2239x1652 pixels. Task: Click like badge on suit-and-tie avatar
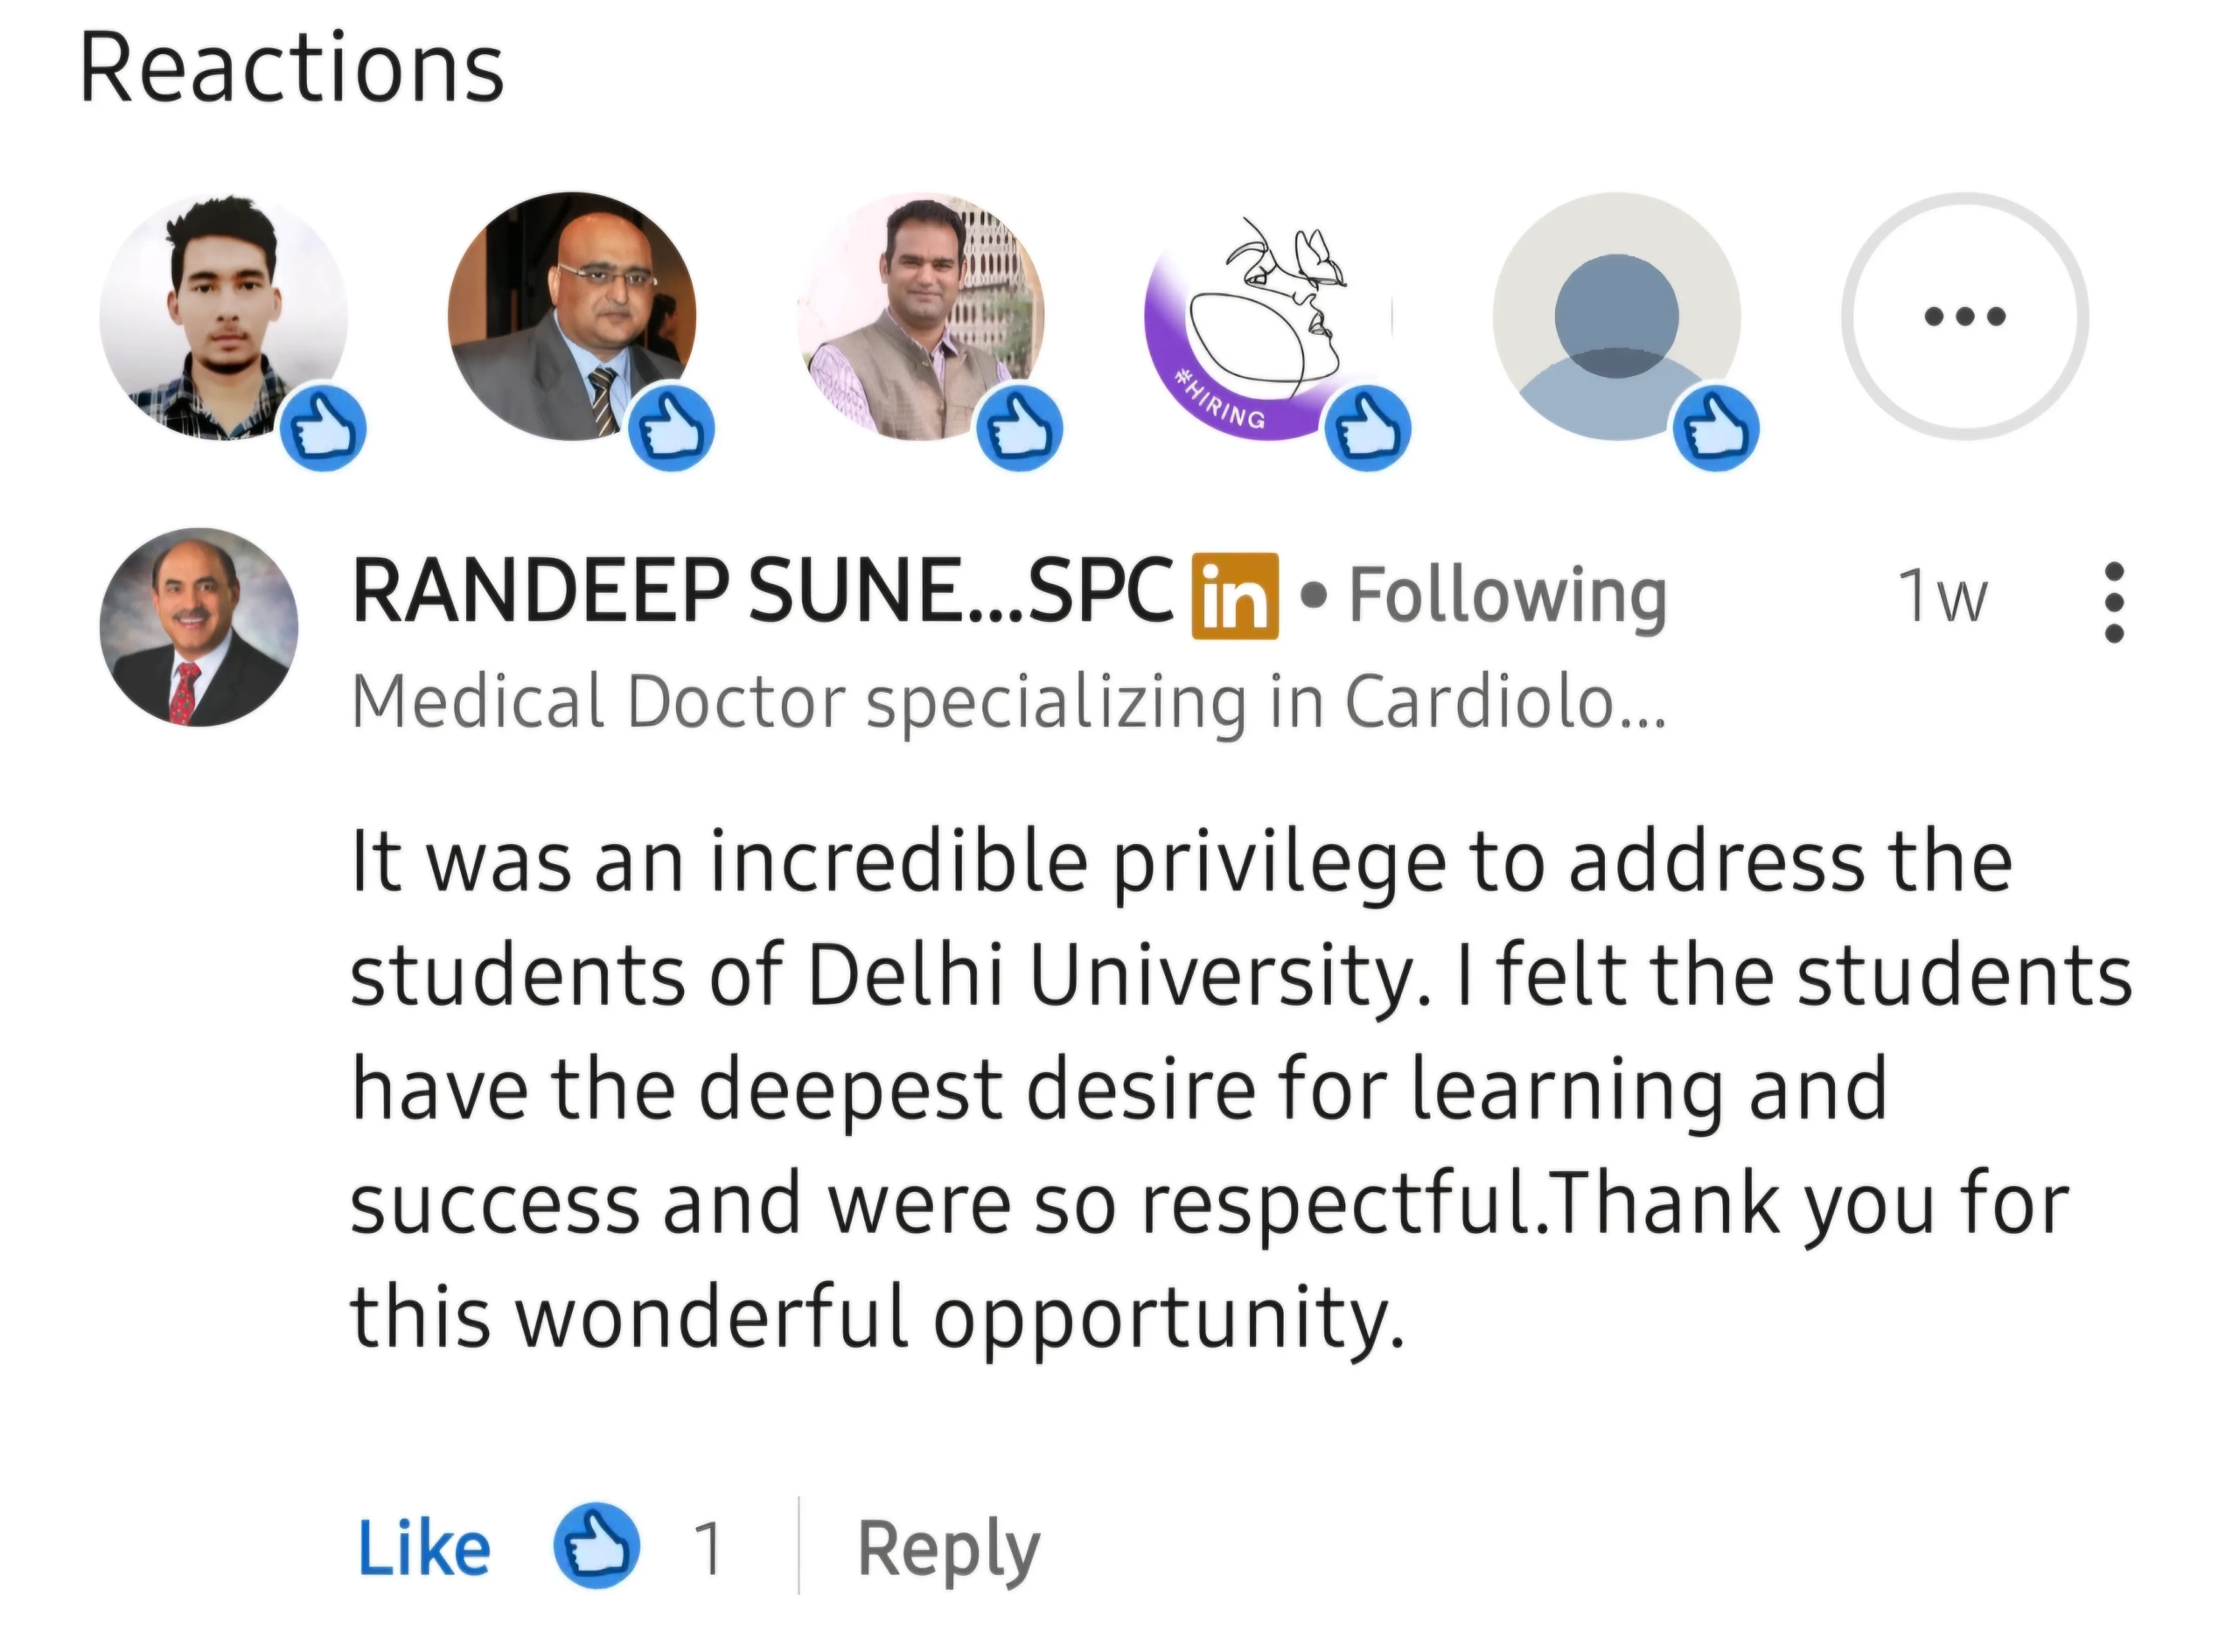pyautogui.click(x=671, y=427)
